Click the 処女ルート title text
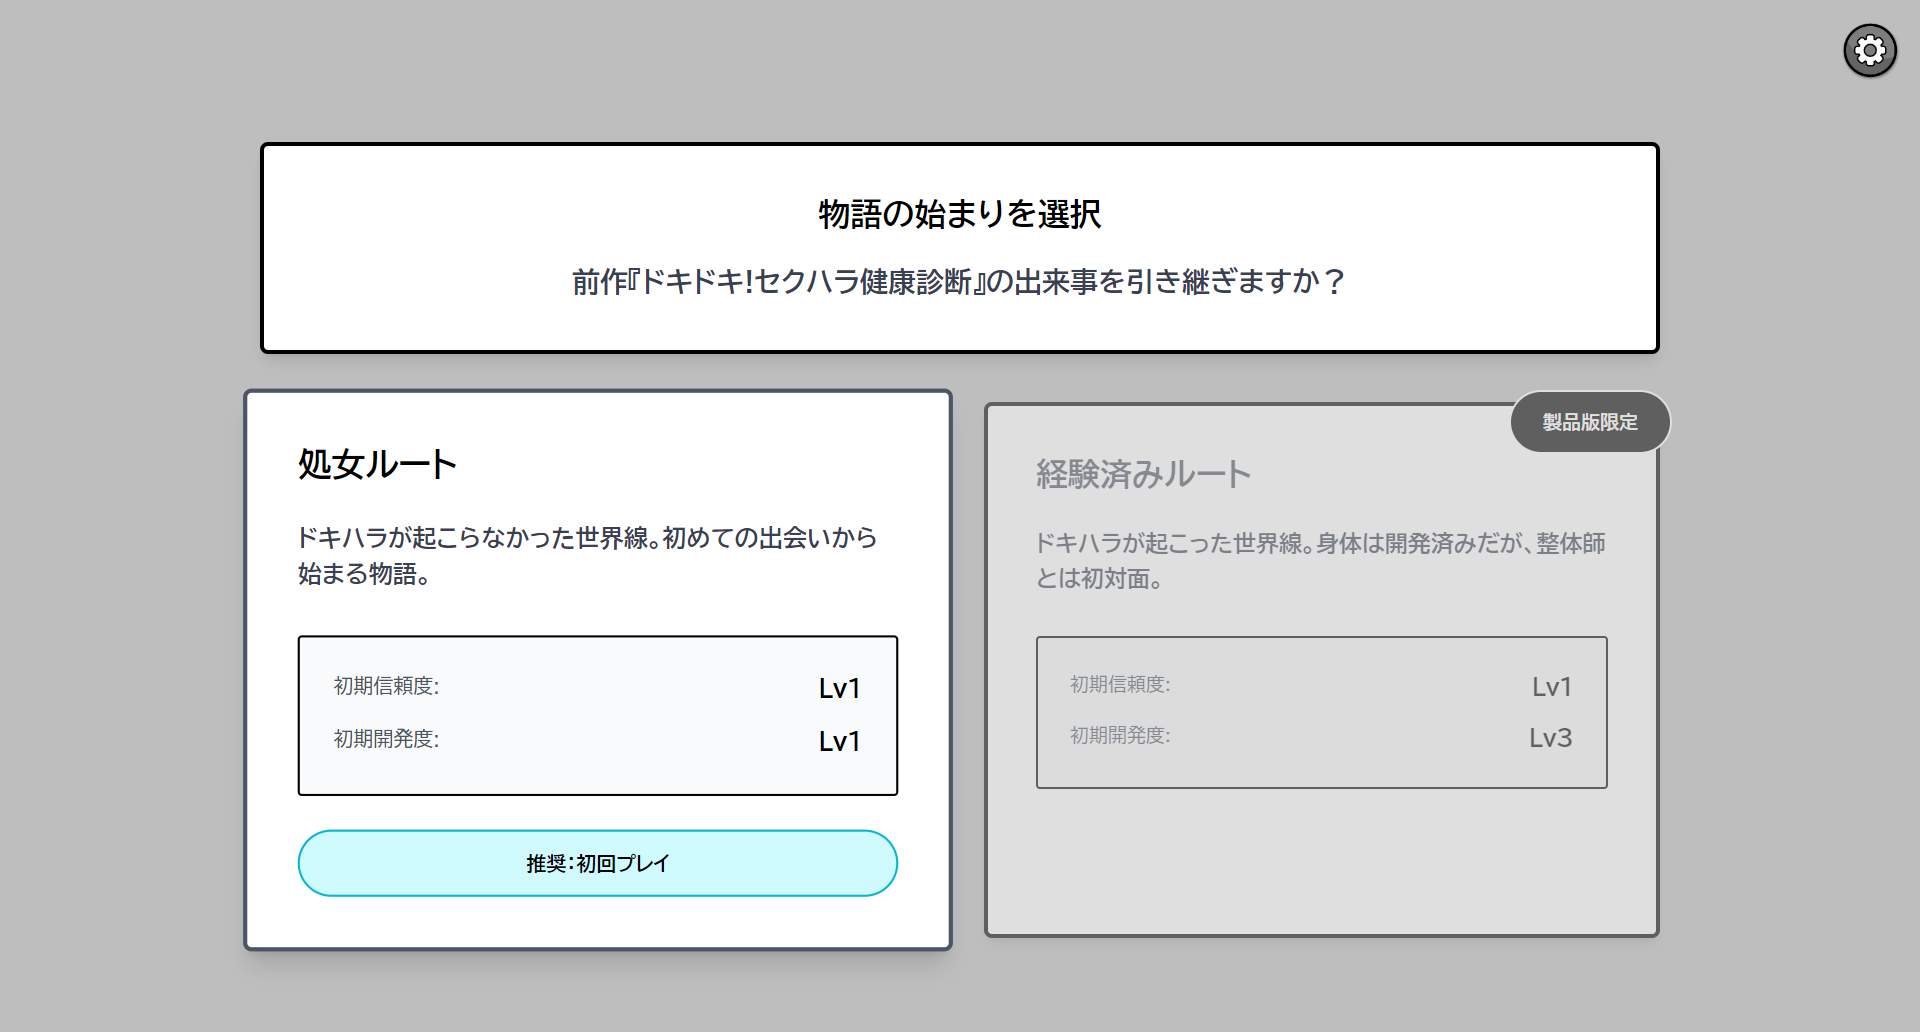 point(377,464)
